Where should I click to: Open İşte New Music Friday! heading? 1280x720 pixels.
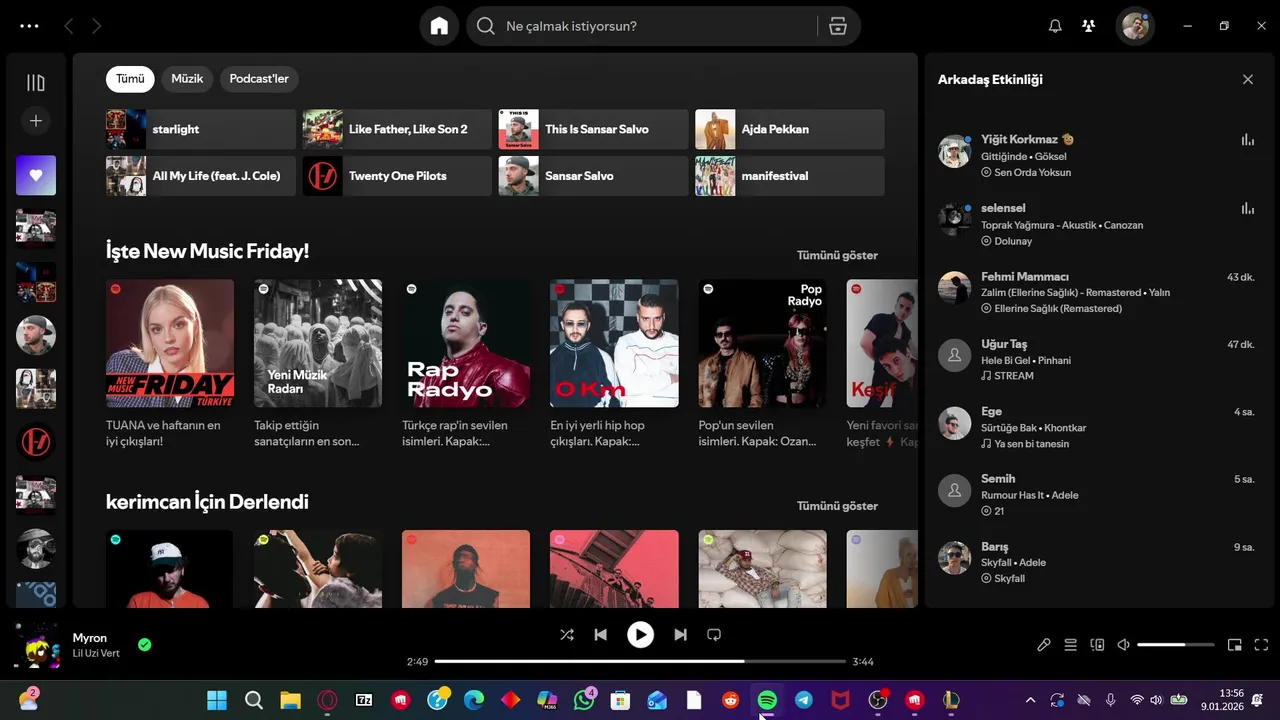208,251
